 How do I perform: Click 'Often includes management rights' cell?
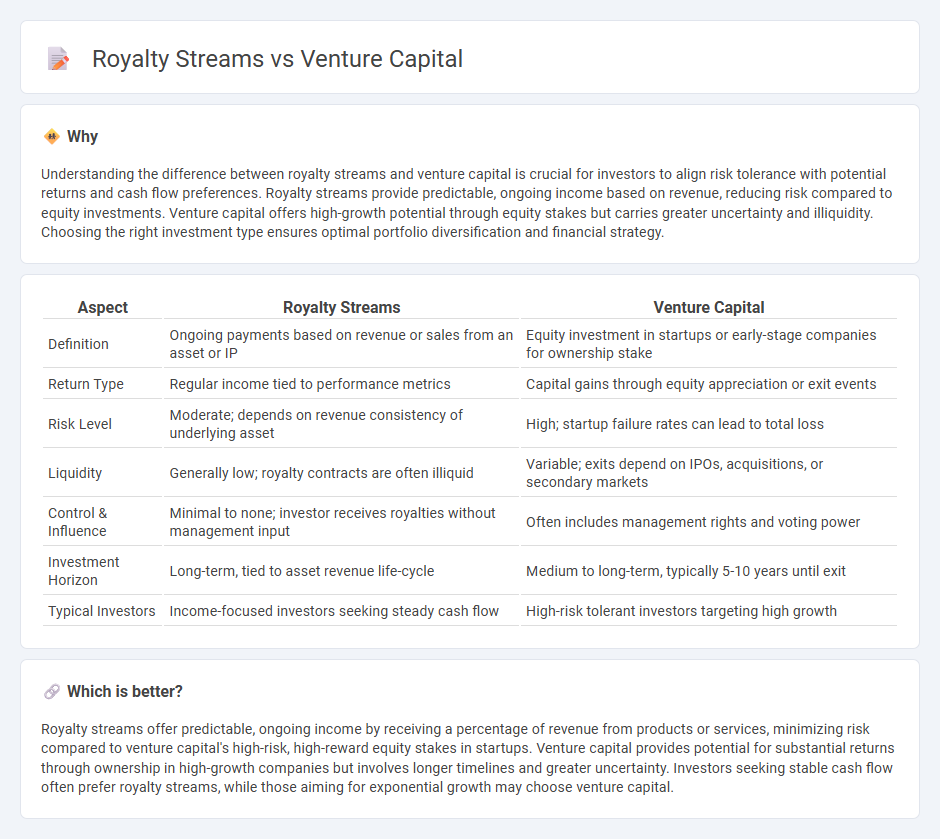tap(709, 522)
